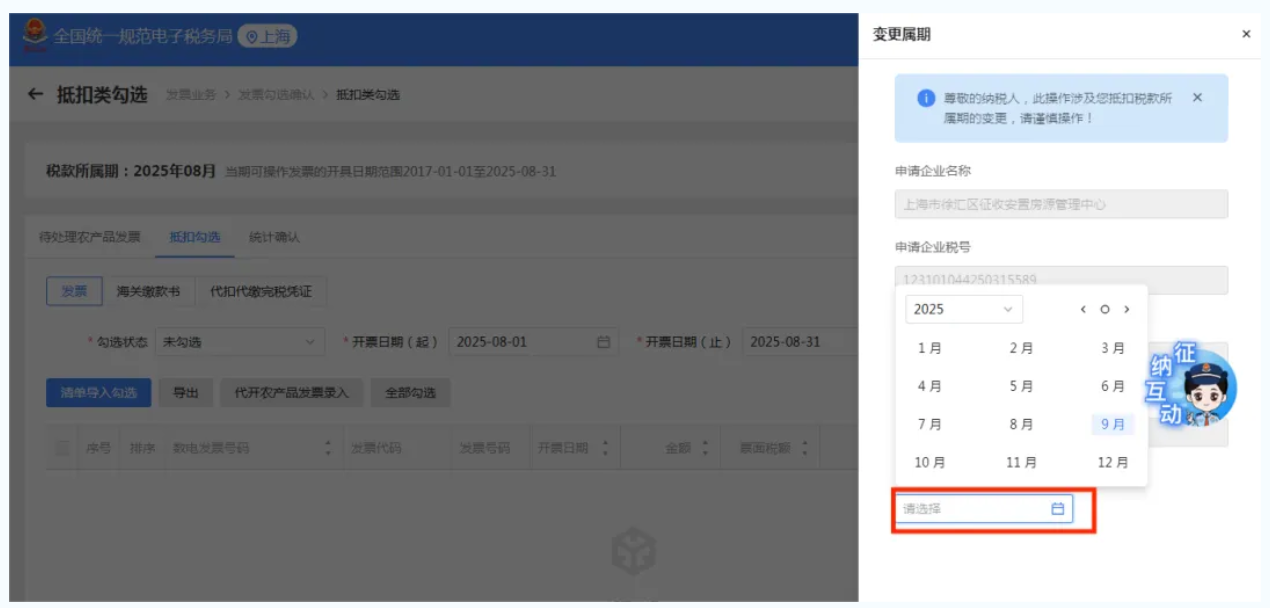This screenshot has height=608, width=1270.
Task: Switch to the 待处理农产品发票 tab
Action: point(89,237)
